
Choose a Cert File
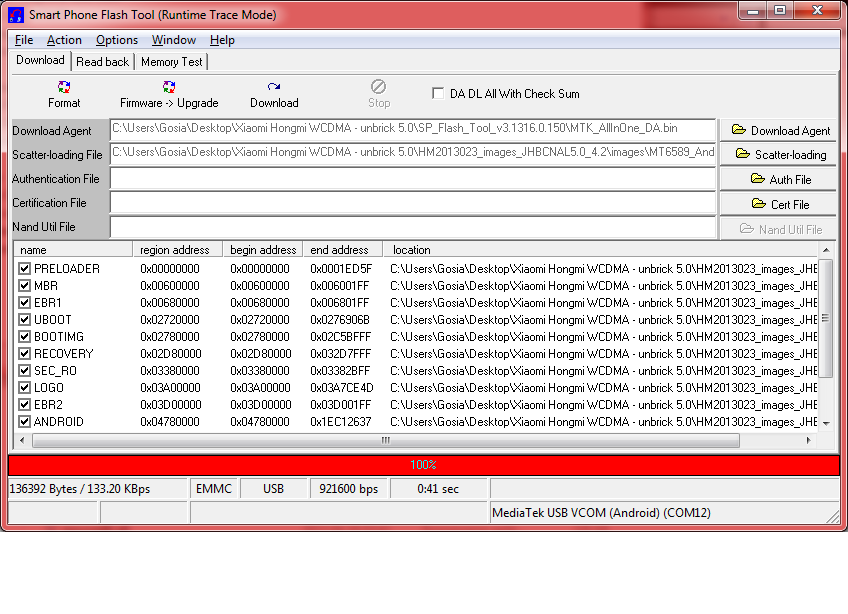click(x=779, y=204)
